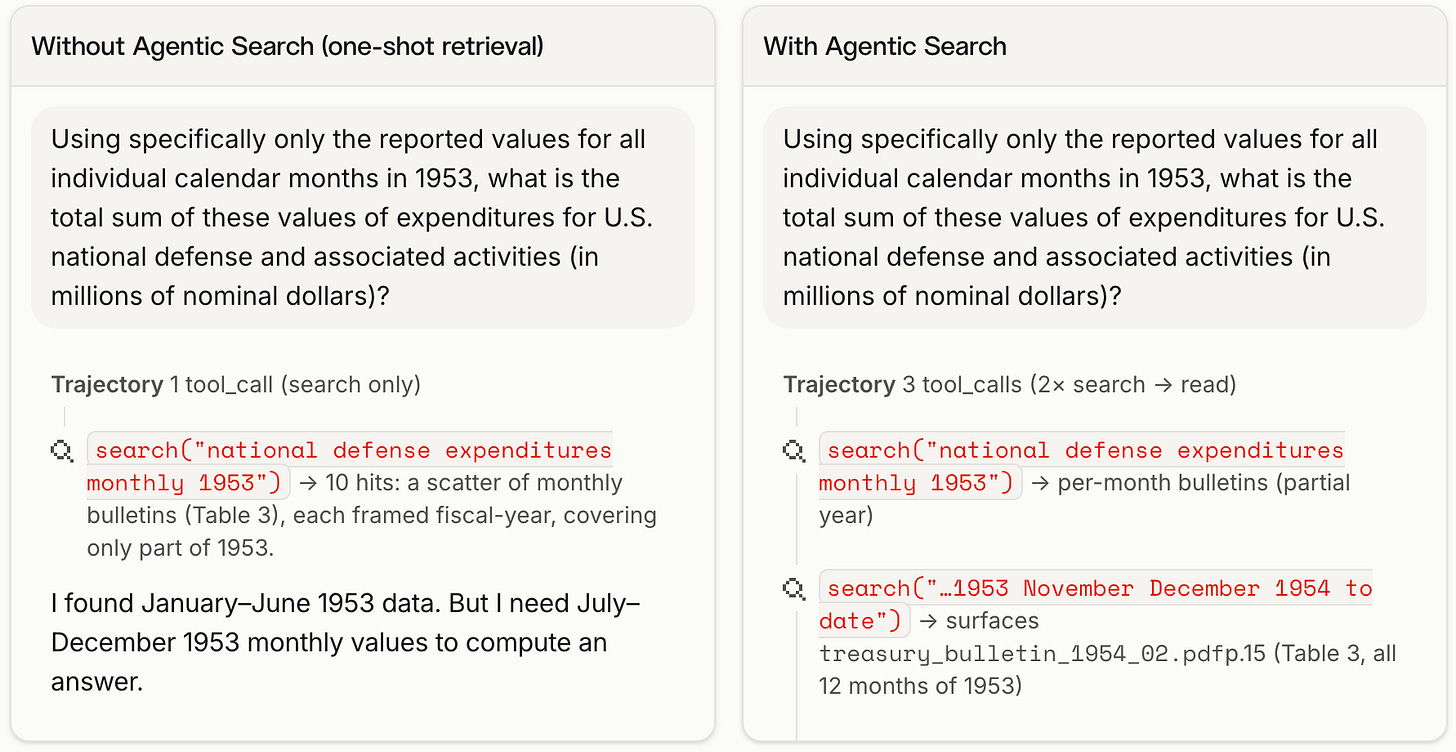Click the 10 hits result description
The image size is (1456, 752).
372,515
